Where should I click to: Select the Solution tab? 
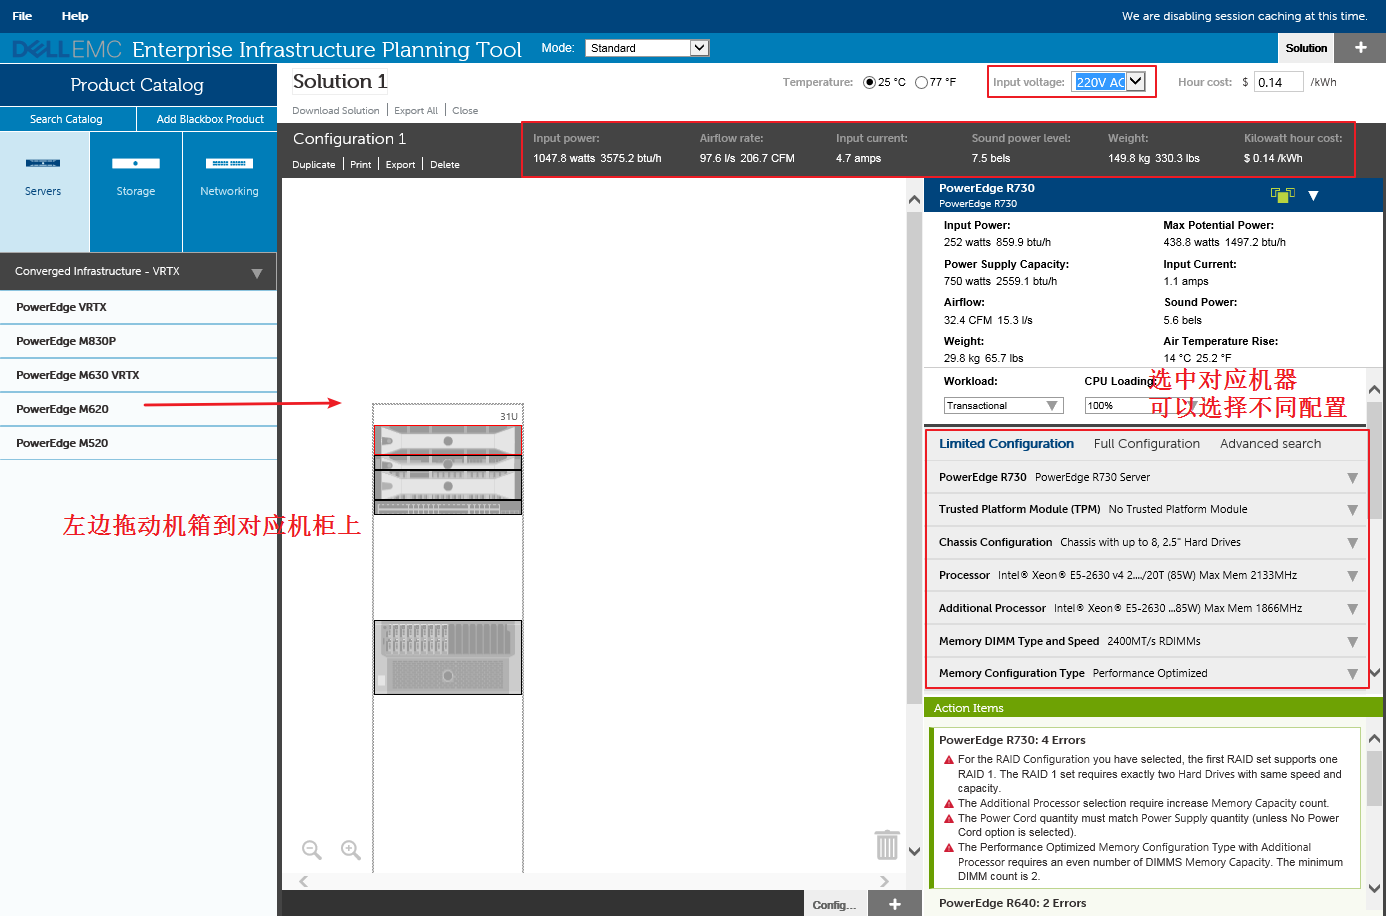coord(1306,47)
